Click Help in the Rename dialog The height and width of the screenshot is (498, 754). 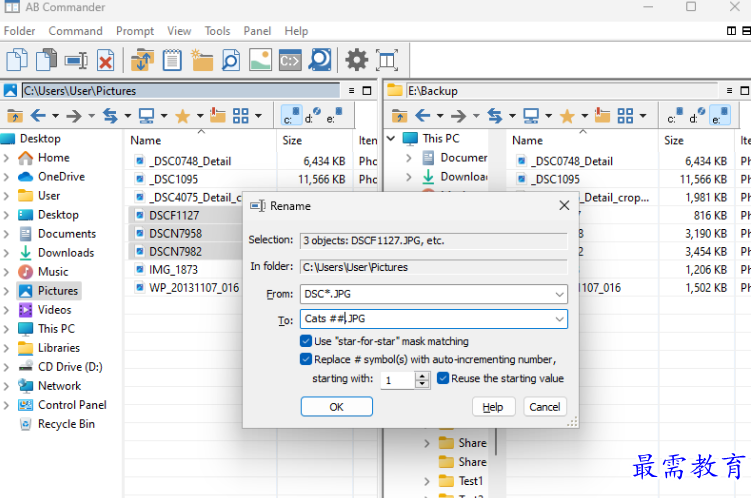click(x=493, y=407)
